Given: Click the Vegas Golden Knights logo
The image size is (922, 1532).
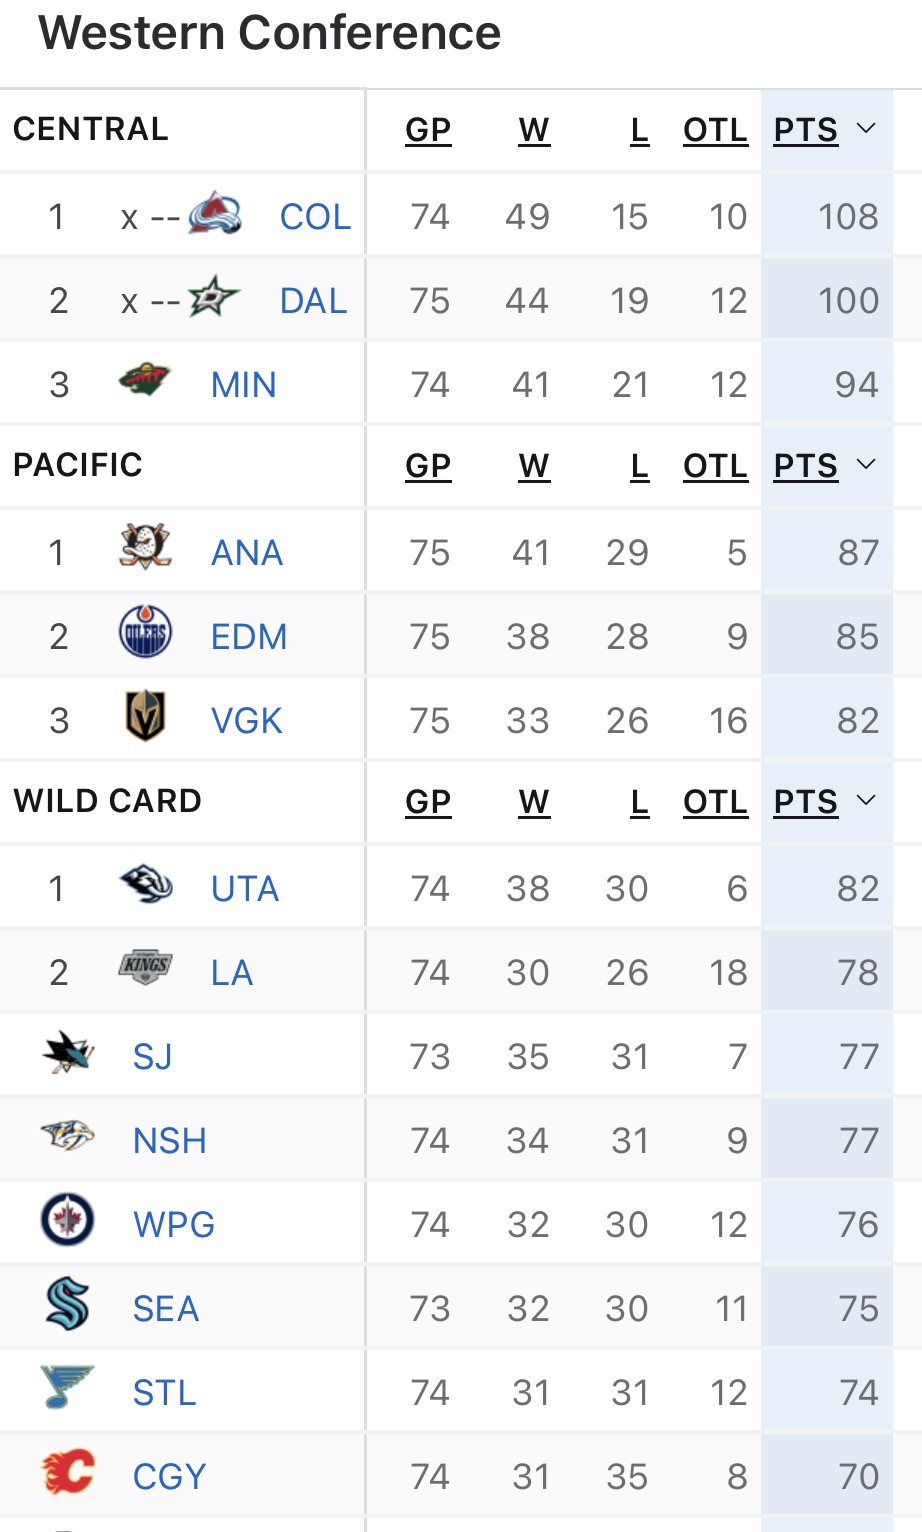Looking at the screenshot, I should 145,717.
